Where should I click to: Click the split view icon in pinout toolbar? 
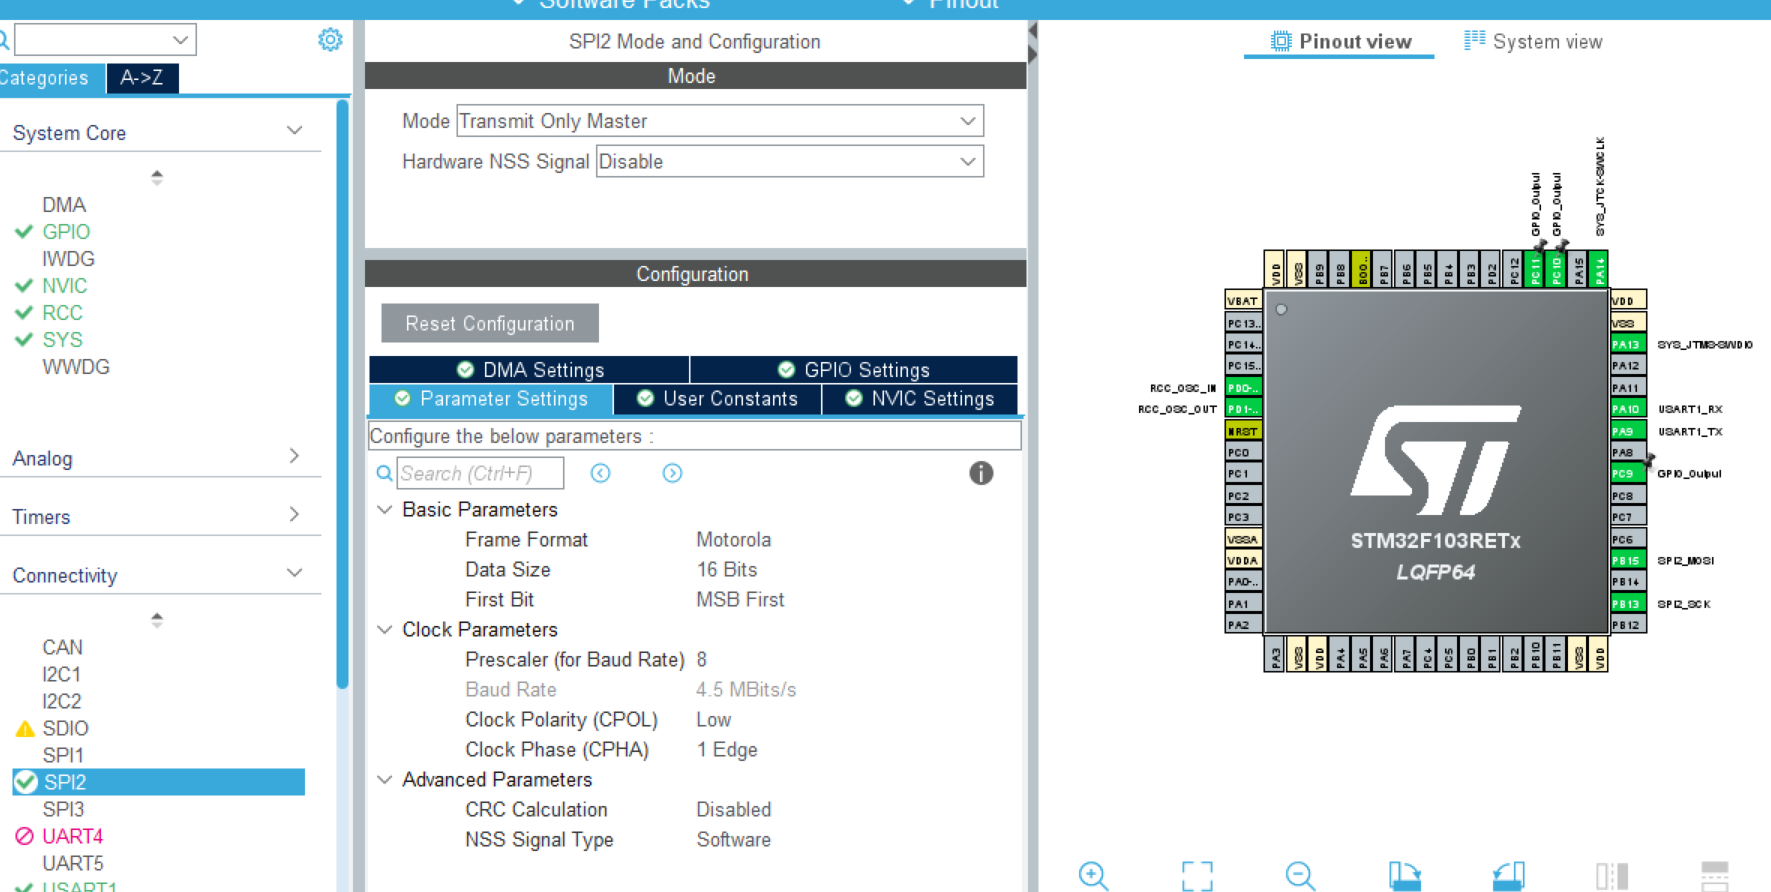point(1612,876)
